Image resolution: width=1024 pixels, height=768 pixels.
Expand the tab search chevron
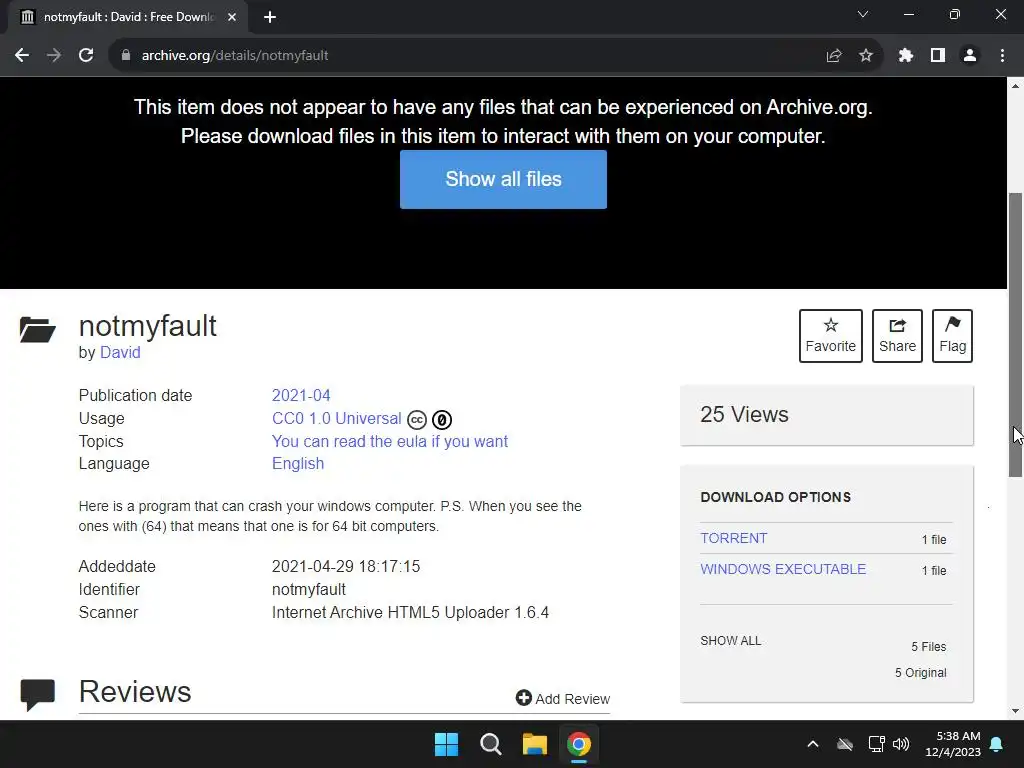[863, 14]
